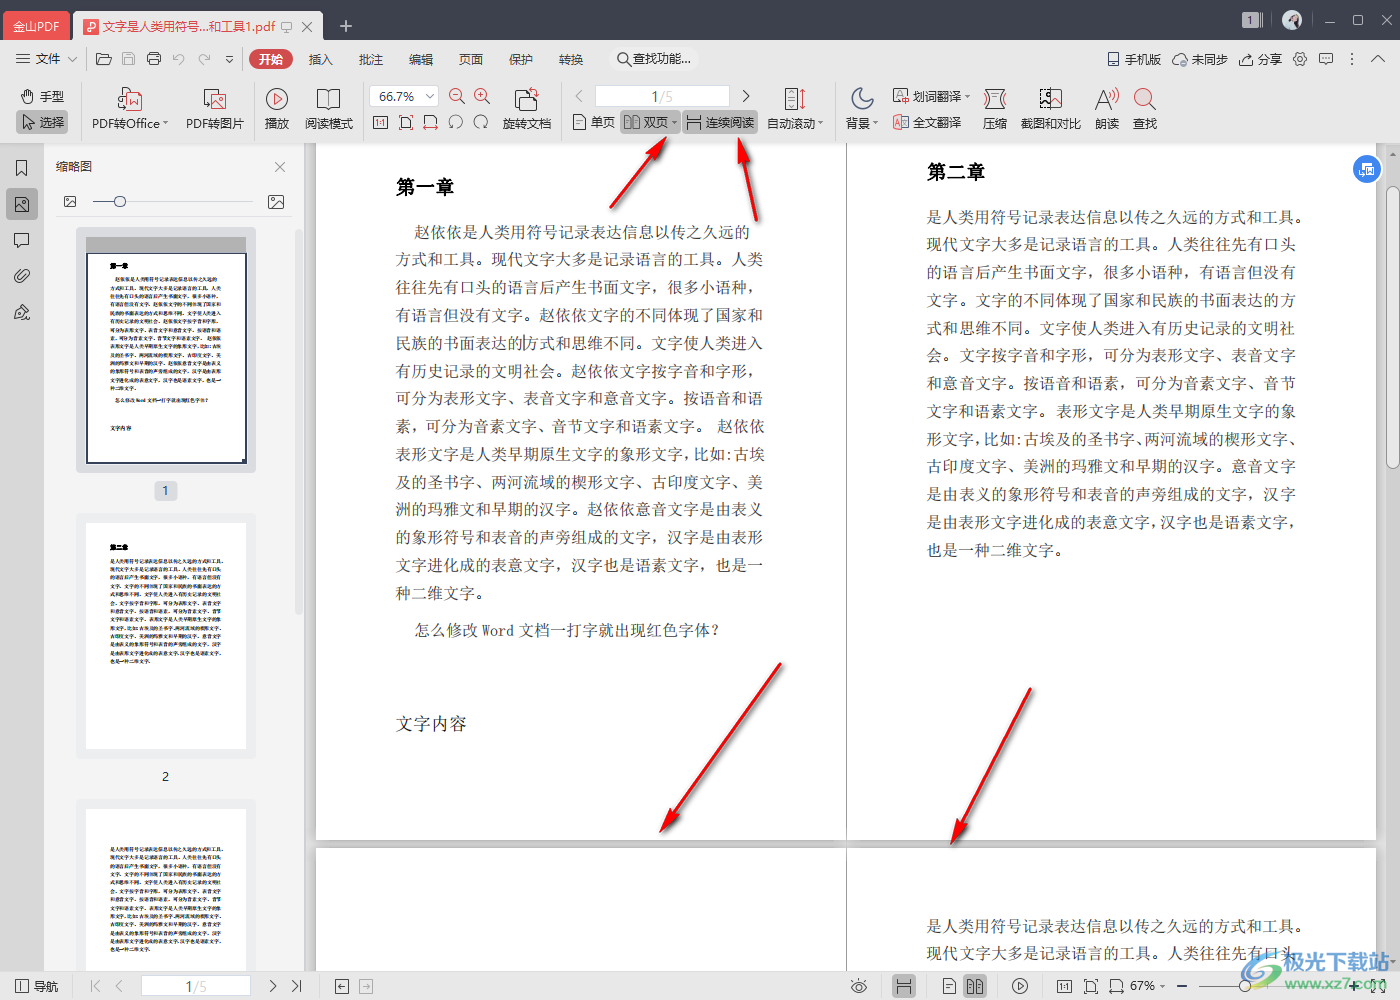The height and width of the screenshot is (1000, 1400).
Task: Open the 划词翻译 dropdown
Action: point(931,96)
